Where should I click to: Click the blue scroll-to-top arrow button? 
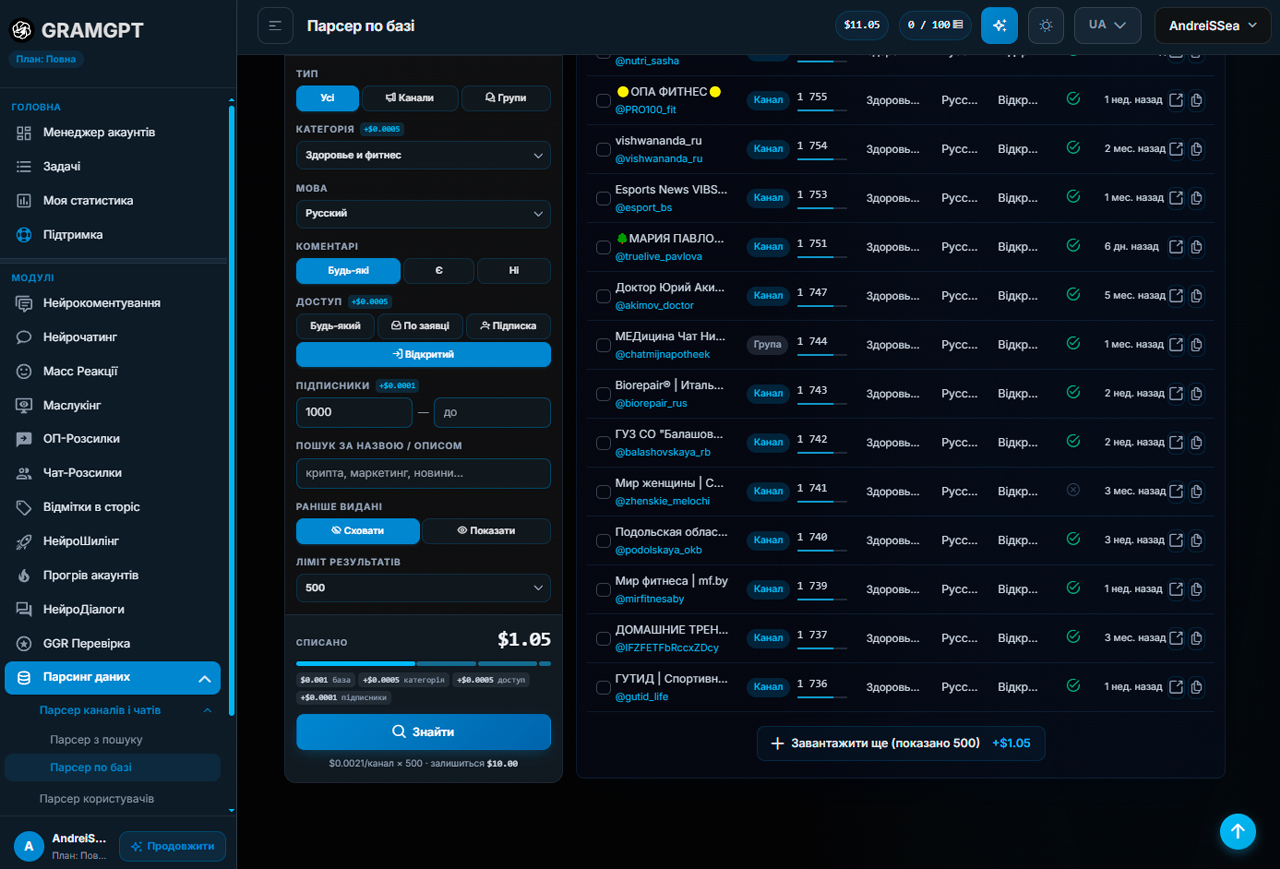pos(1237,831)
